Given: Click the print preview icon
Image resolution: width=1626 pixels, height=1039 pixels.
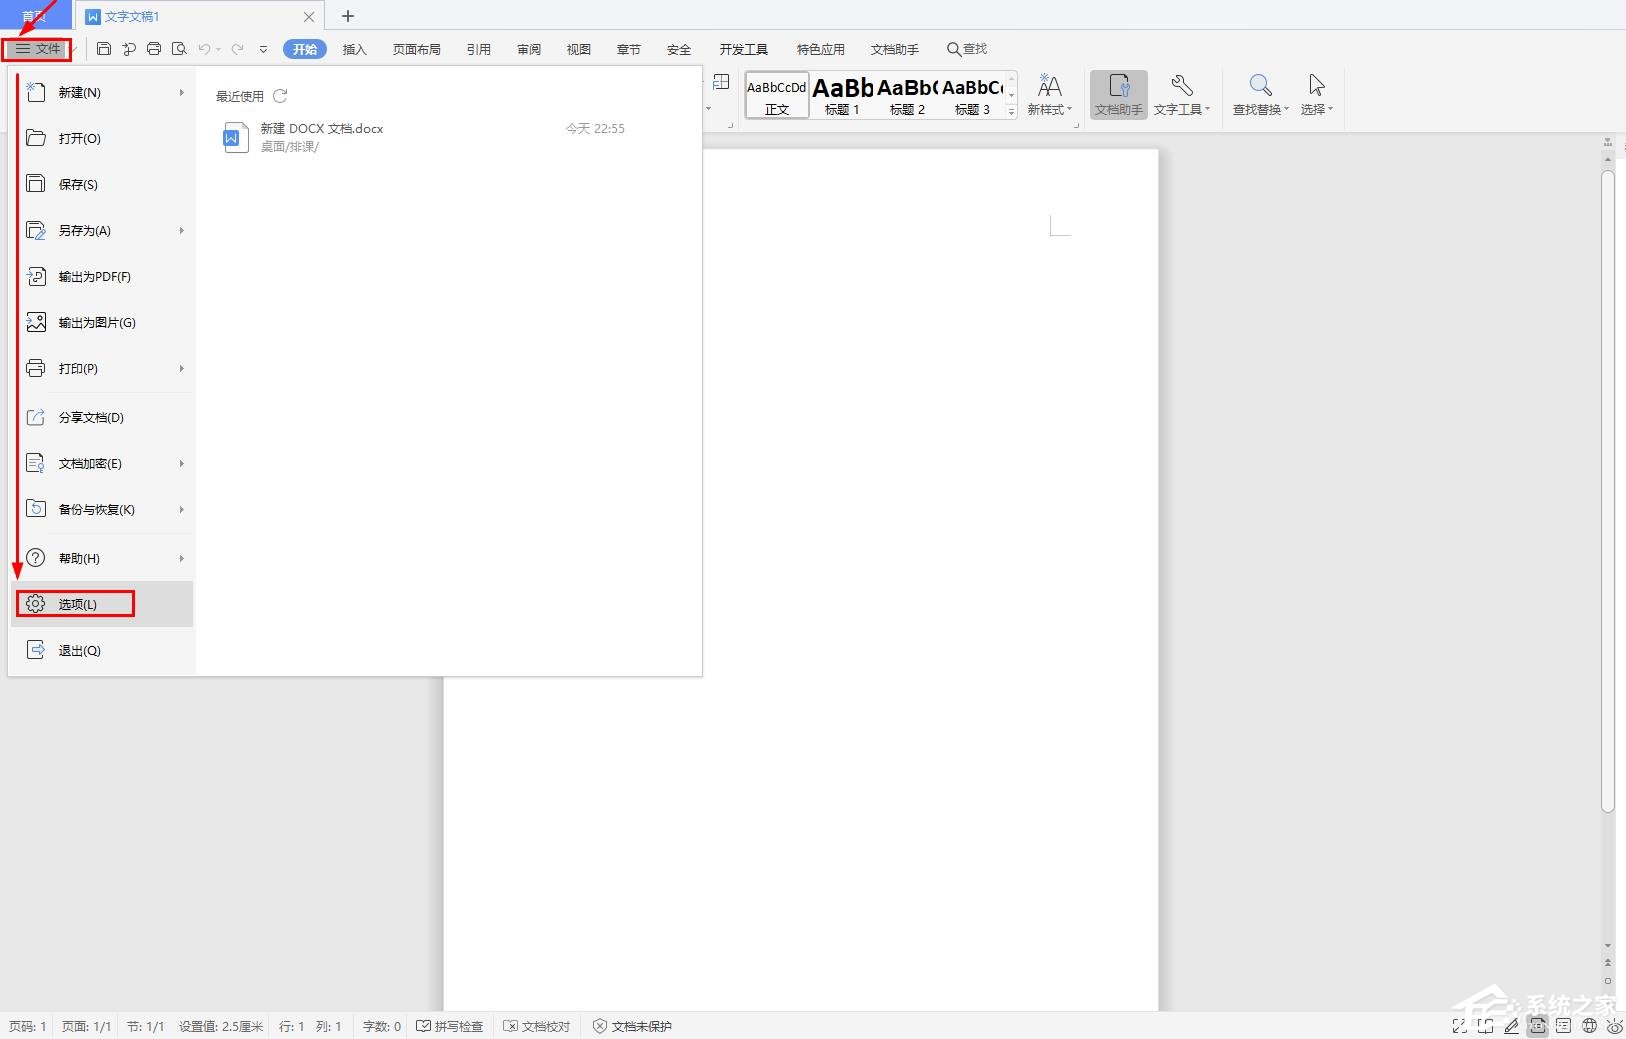Looking at the screenshot, I should click(179, 49).
